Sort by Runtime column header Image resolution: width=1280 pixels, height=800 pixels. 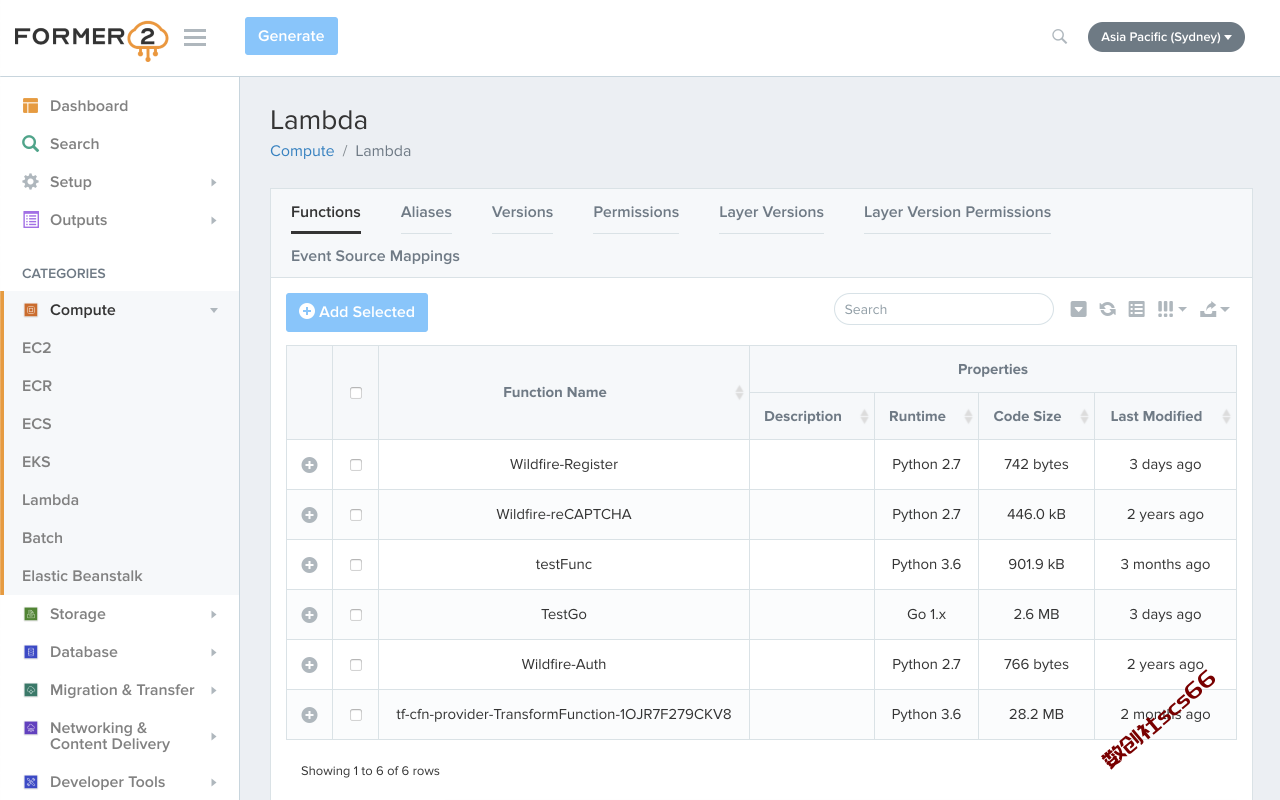926,416
